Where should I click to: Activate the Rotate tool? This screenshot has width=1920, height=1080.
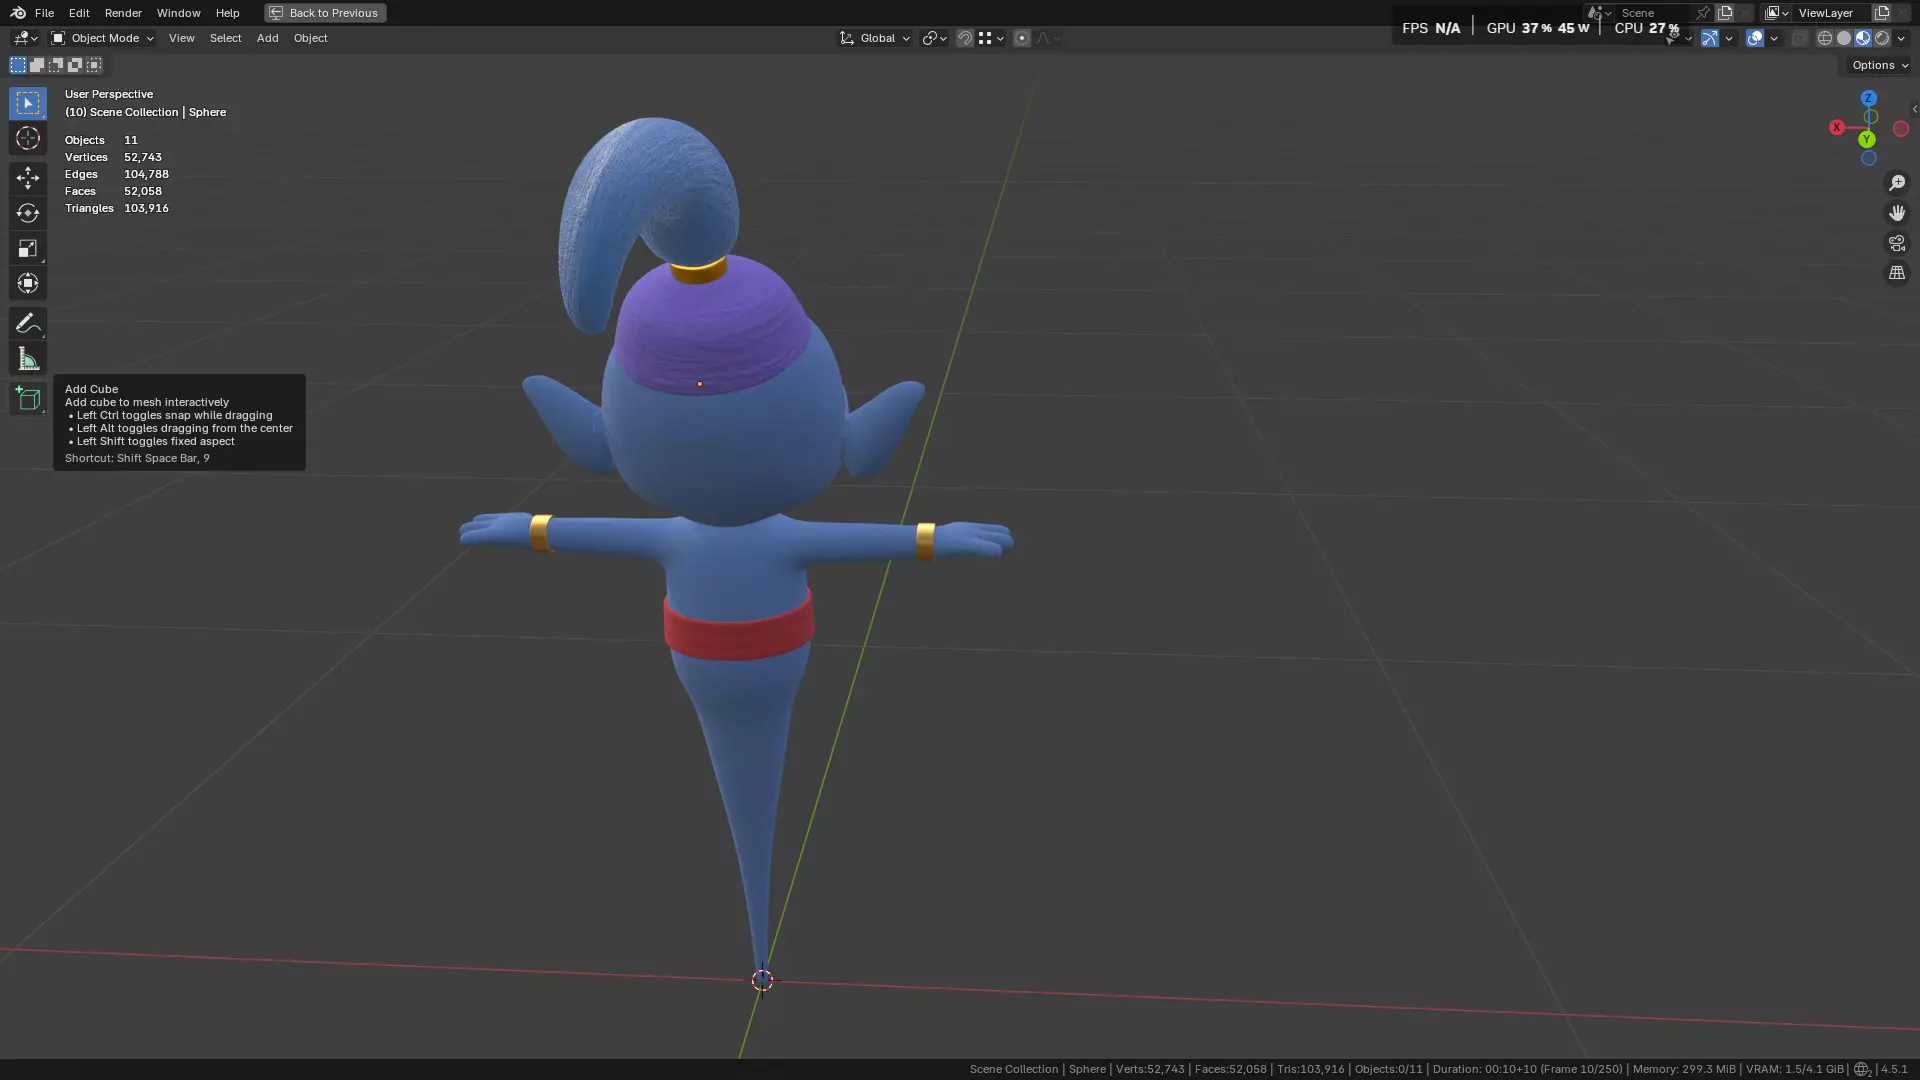(x=27, y=213)
